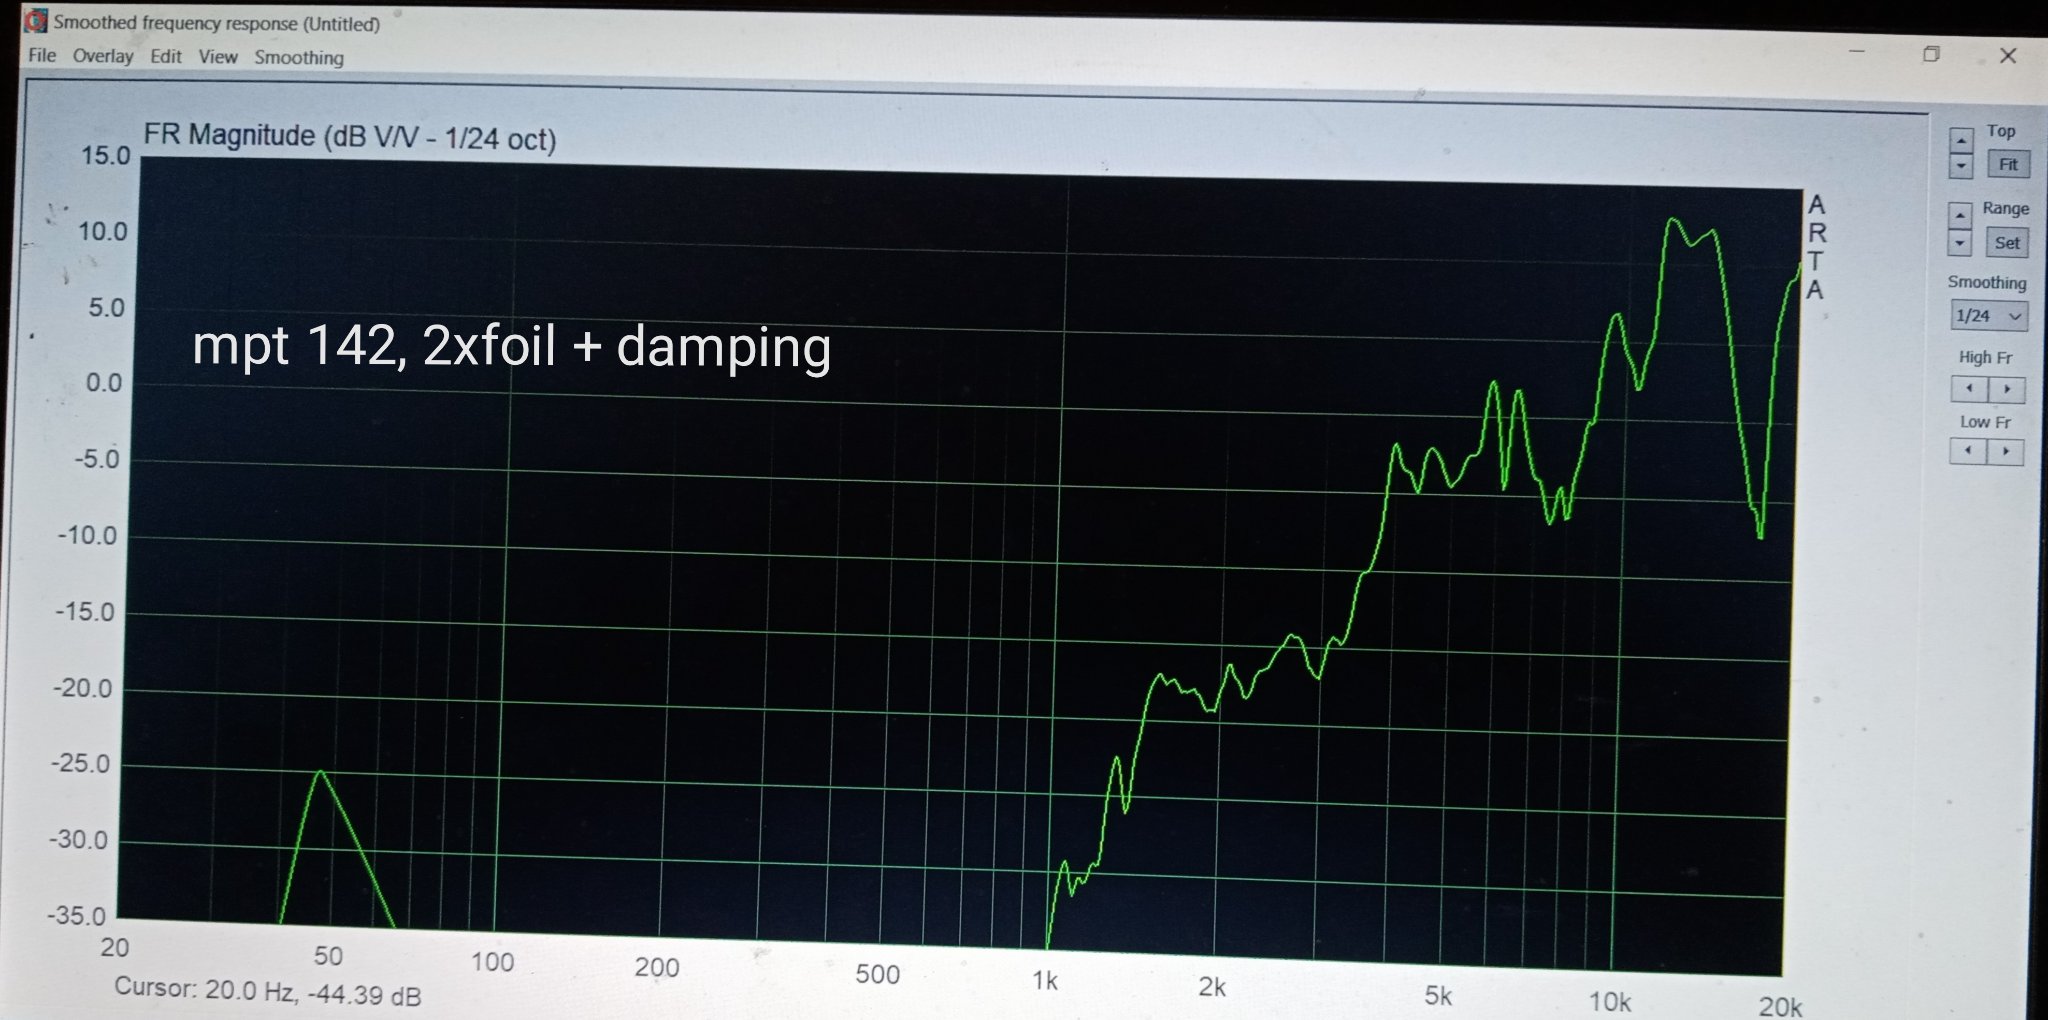The height and width of the screenshot is (1020, 2048).
Task: Close the Smoothed frequency response window
Action: (x=2008, y=56)
